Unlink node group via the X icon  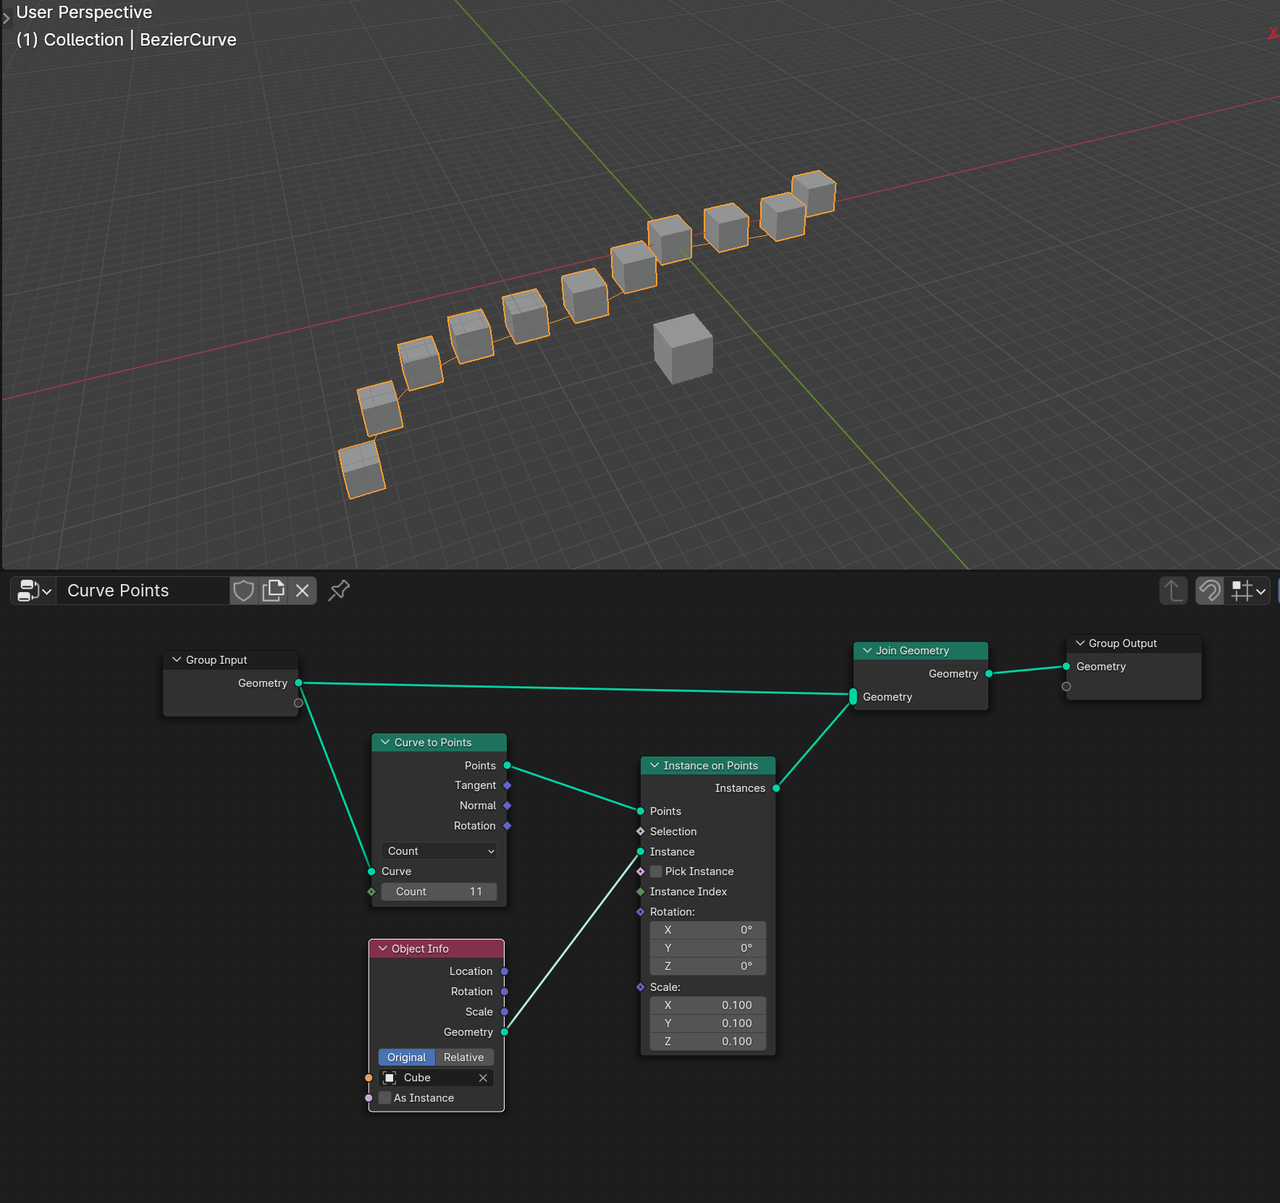pyautogui.click(x=302, y=590)
